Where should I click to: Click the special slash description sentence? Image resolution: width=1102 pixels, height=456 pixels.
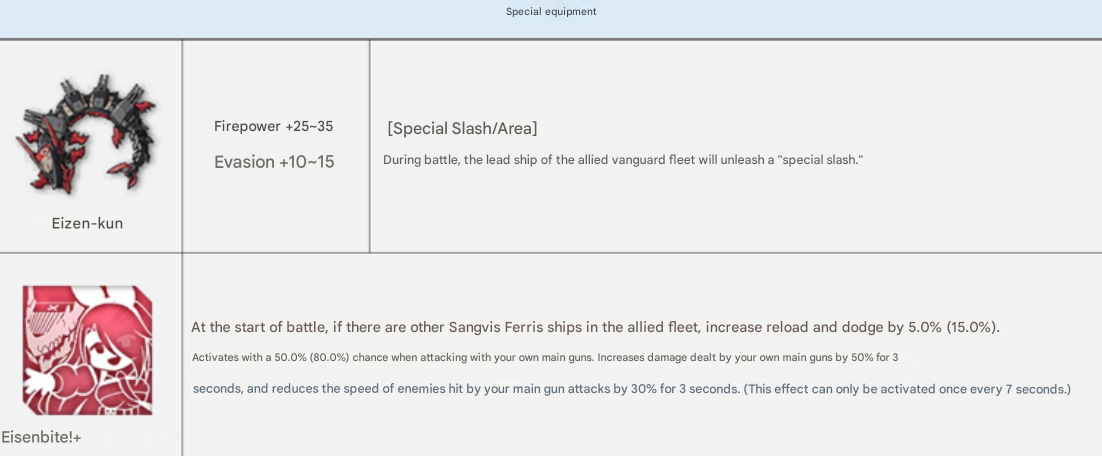point(623,160)
